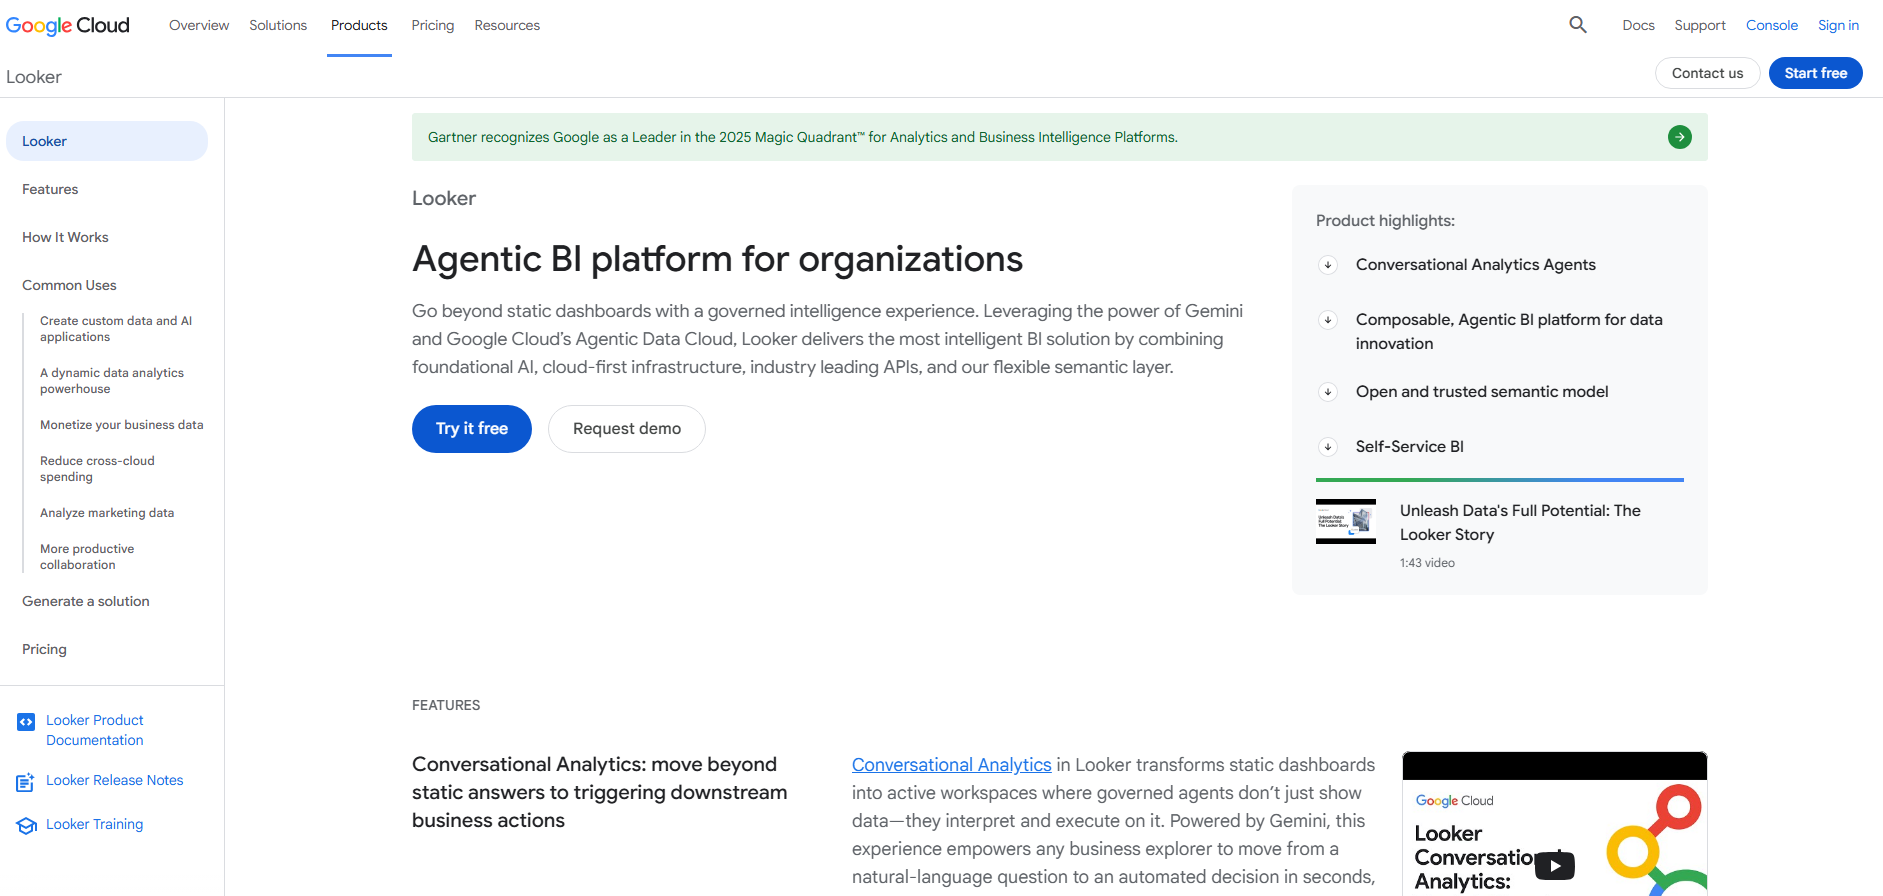Viewport: 1883px width, 896px height.
Task: Open the Products tab
Action: coord(359,25)
